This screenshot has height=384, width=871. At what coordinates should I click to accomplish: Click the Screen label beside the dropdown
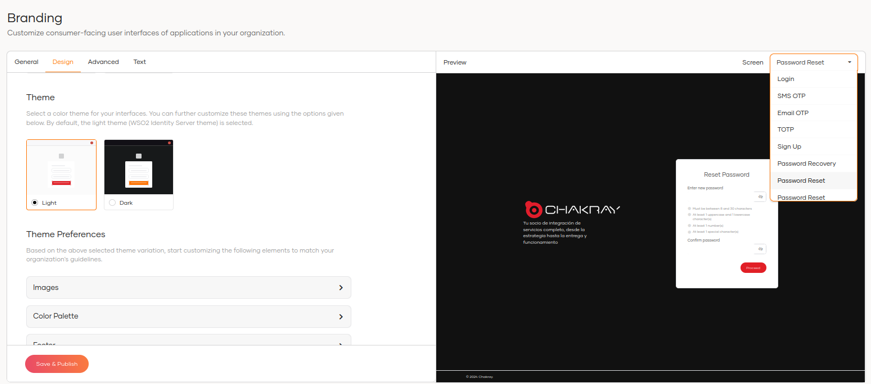pos(752,62)
